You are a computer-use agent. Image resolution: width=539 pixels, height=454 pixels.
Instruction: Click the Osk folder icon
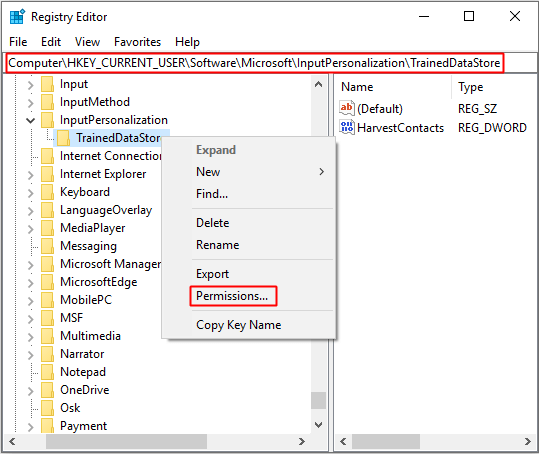click(x=47, y=408)
